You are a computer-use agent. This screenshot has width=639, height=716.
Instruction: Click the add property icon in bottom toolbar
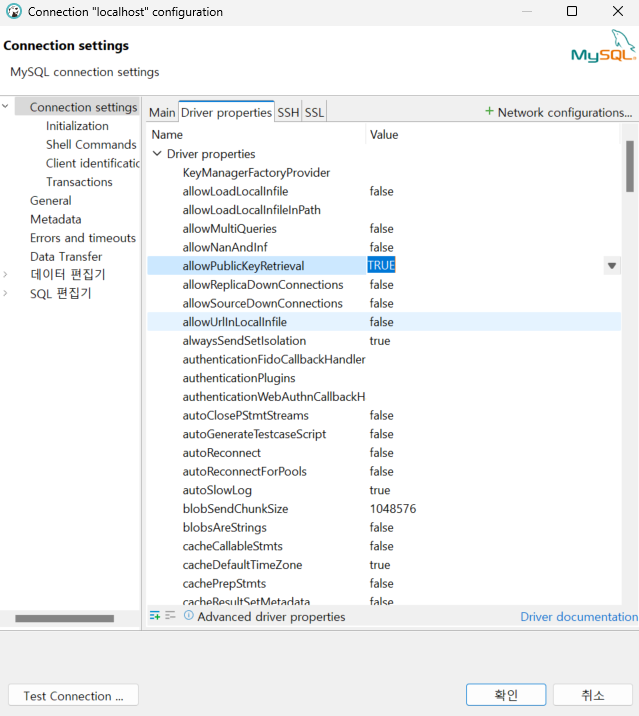(x=155, y=616)
